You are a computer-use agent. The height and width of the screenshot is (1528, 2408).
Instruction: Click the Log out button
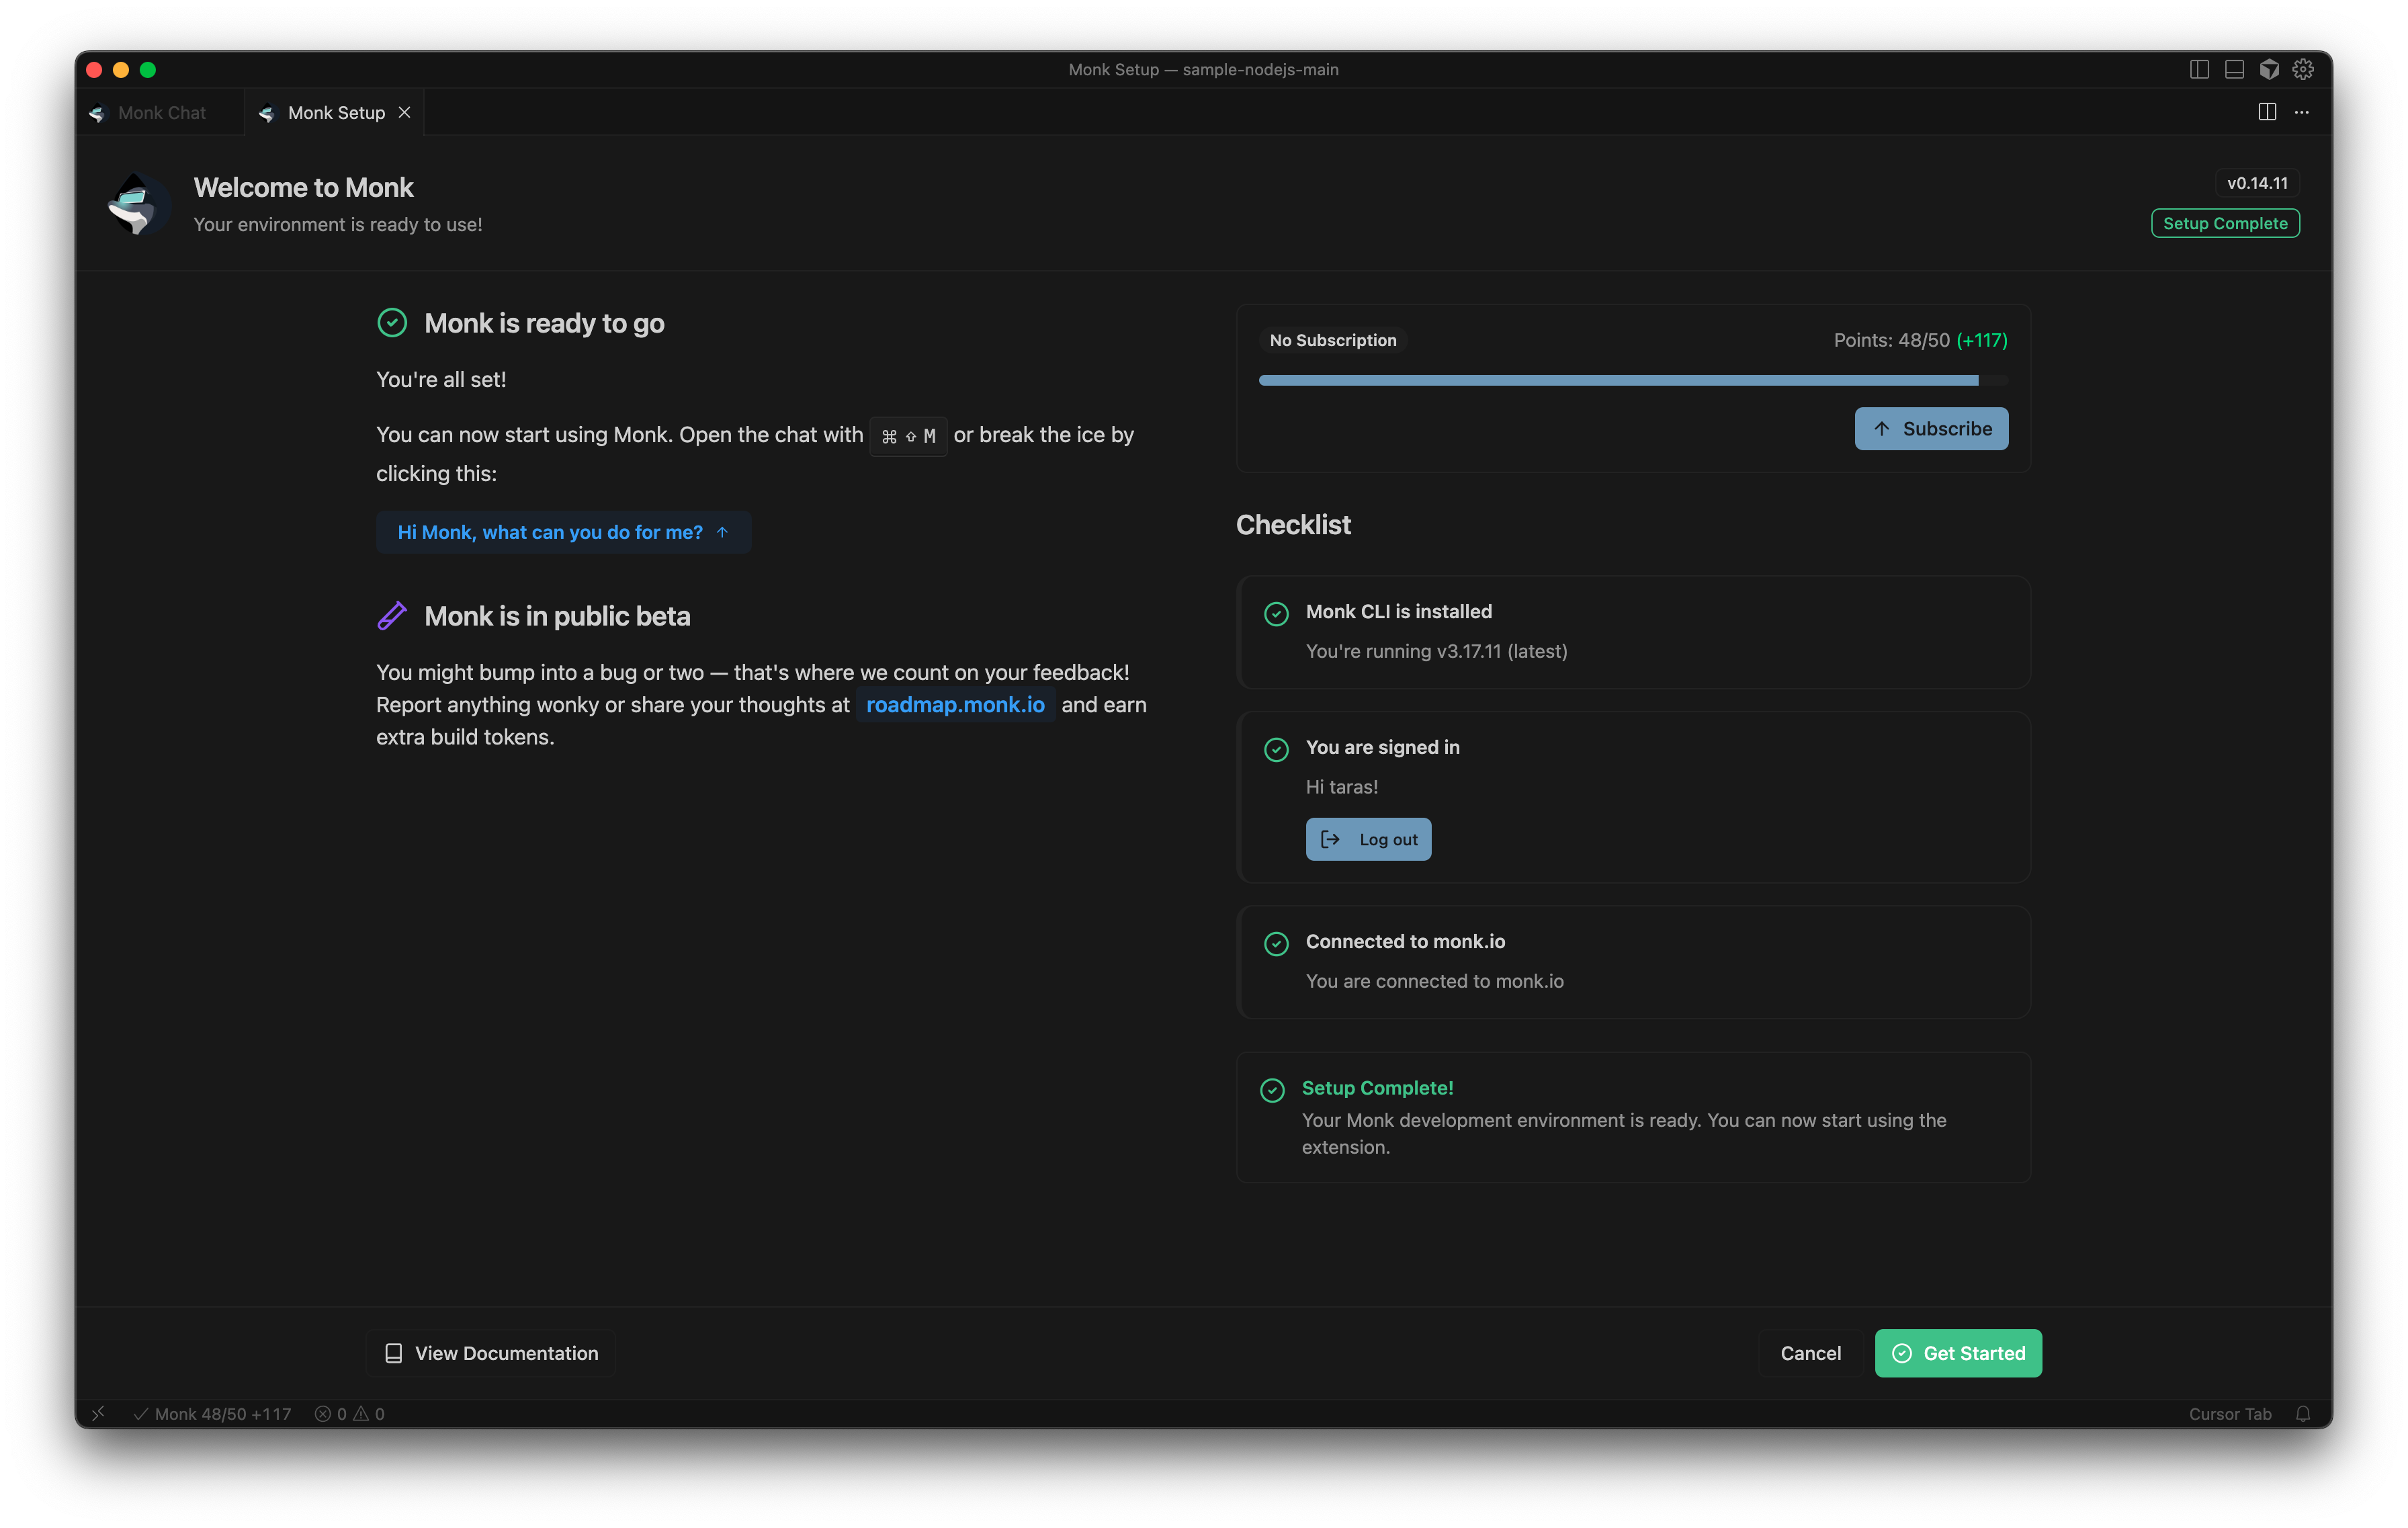(x=1368, y=839)
